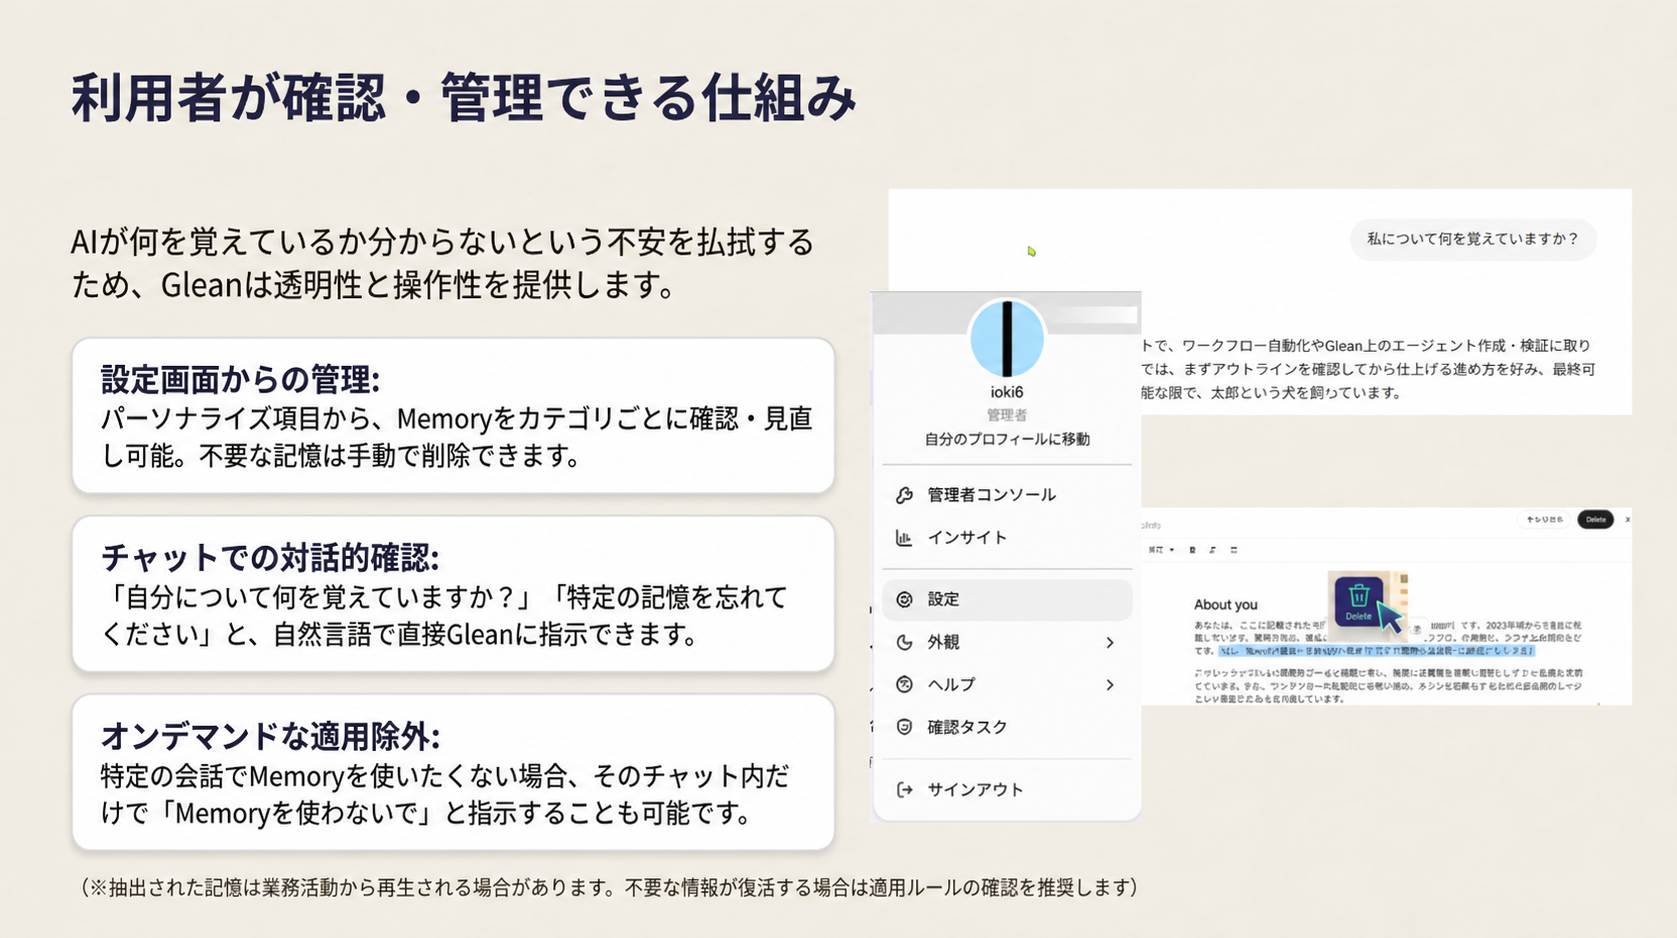Click the highlighted blue text in About you
Image resolution: width=1677 pixels, height=938 pixels.
(x=1376, y=650)
